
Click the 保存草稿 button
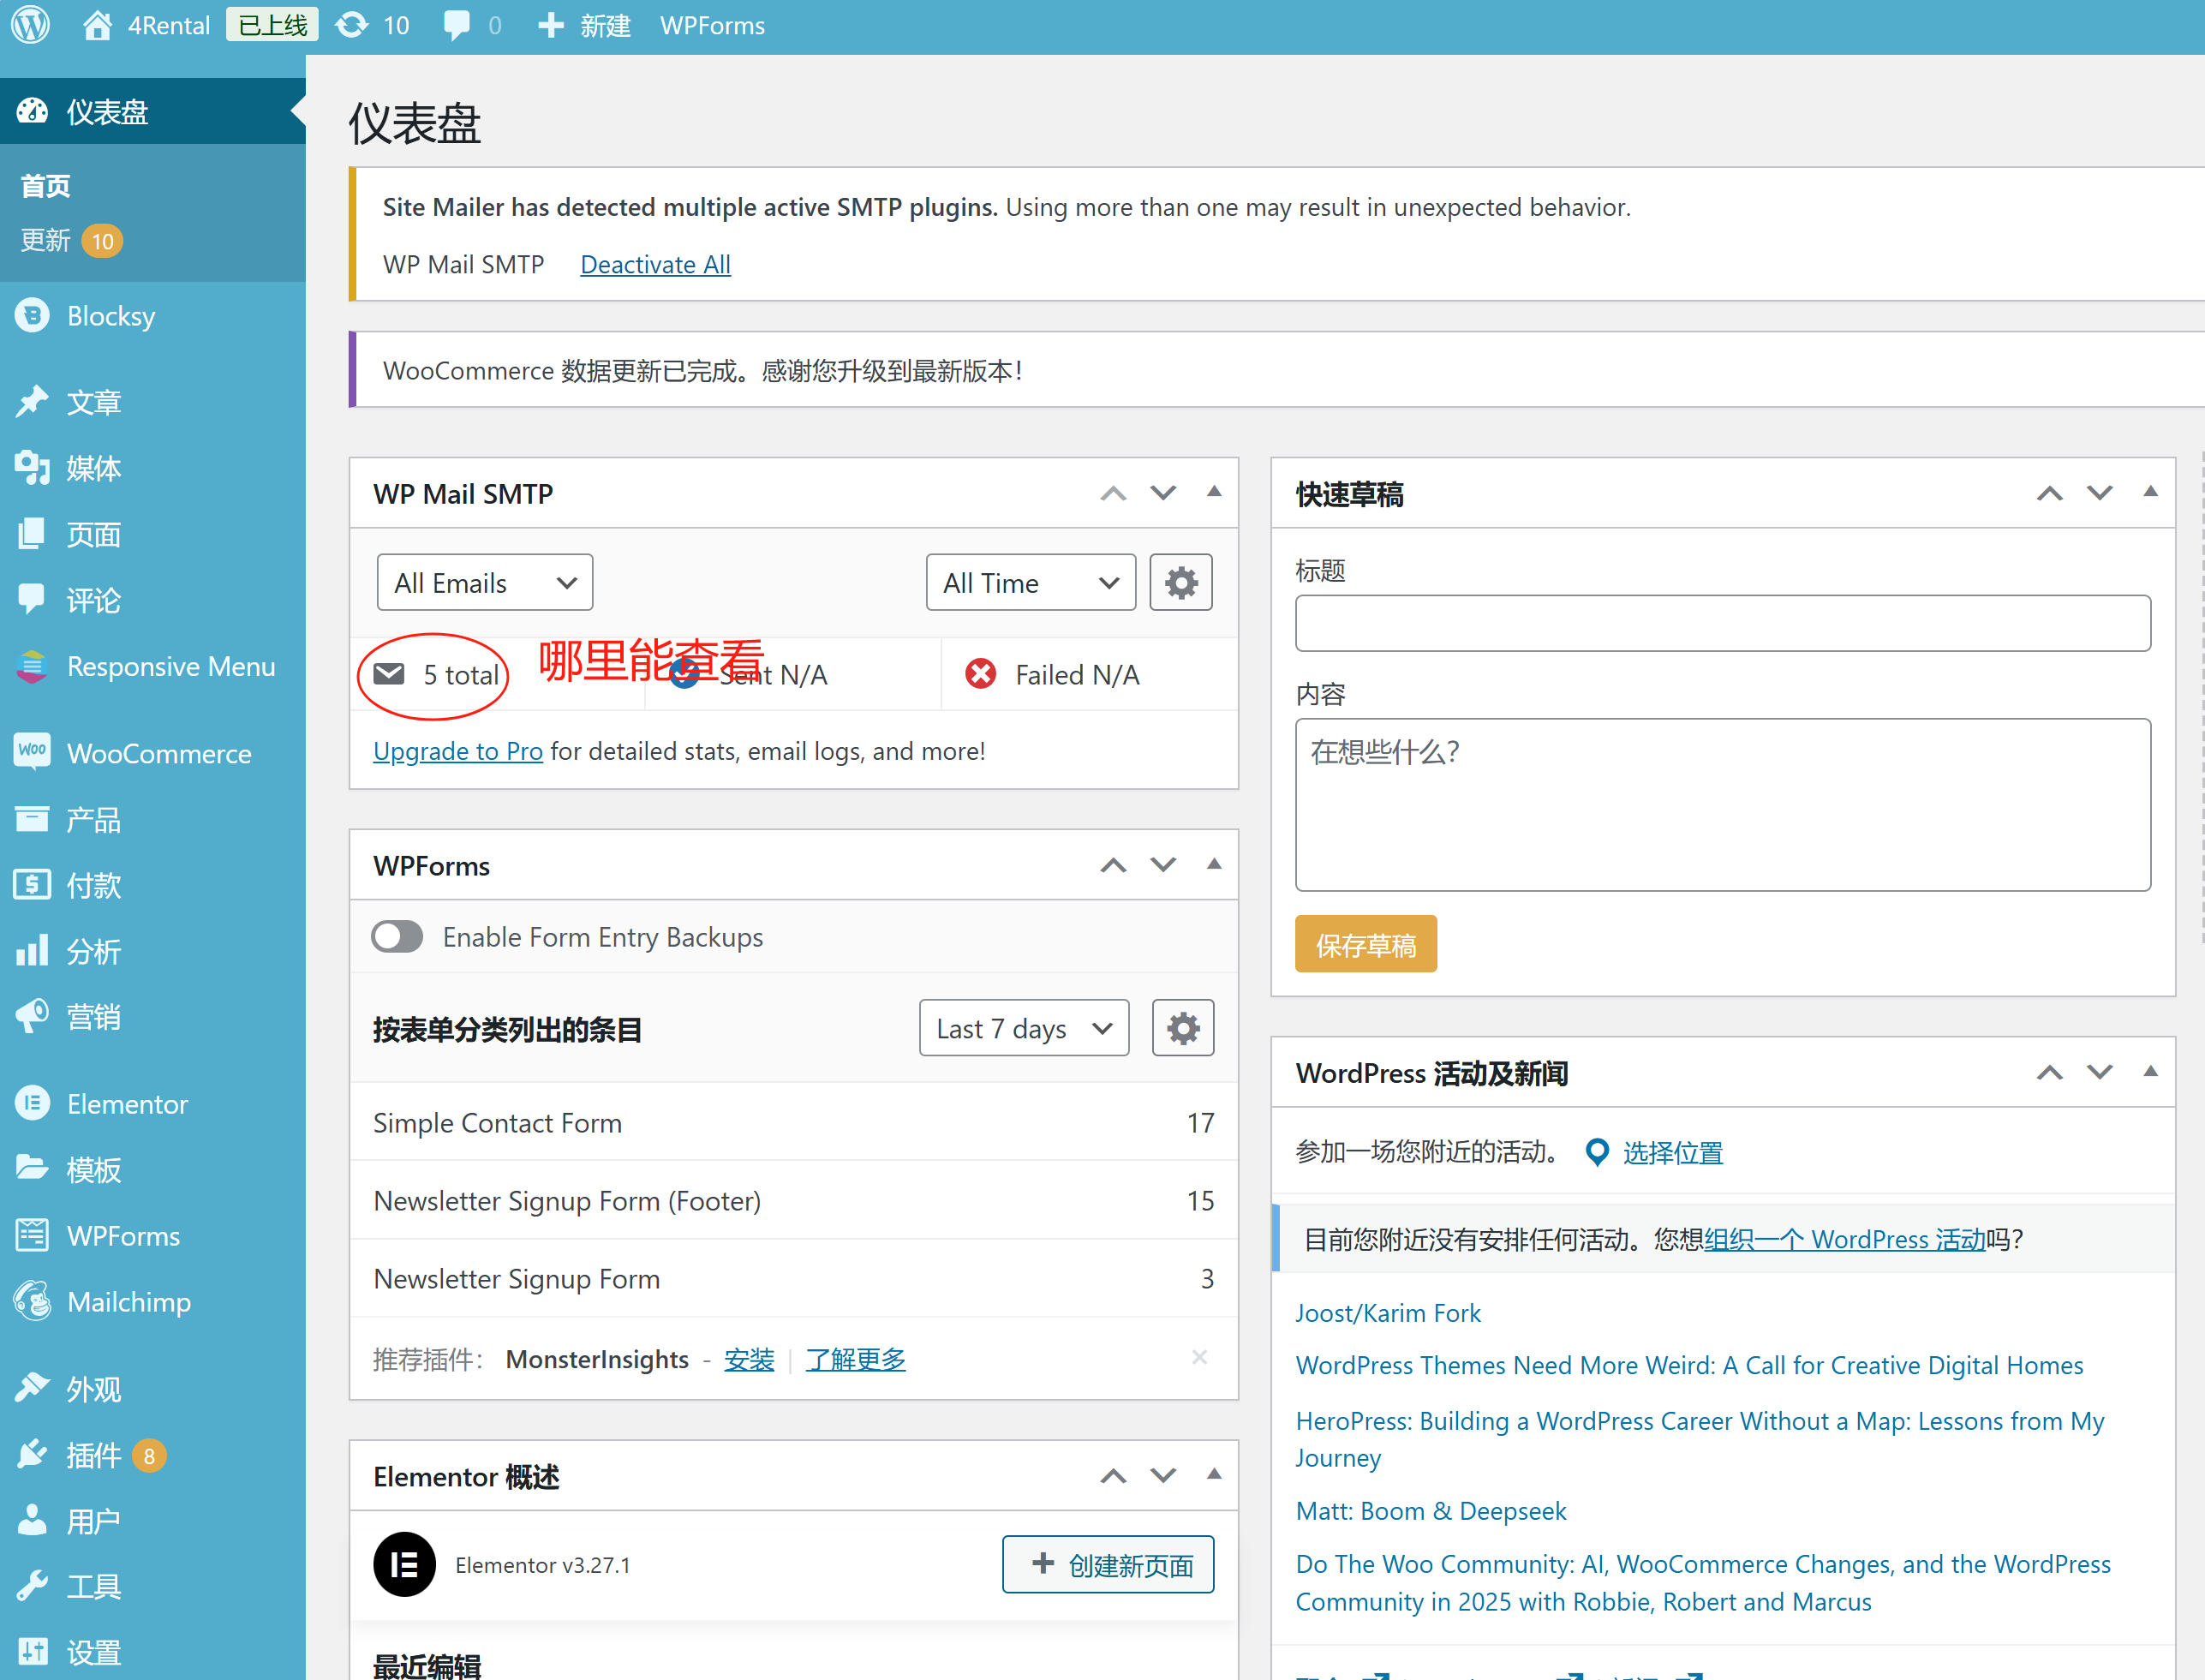tap(1366, 943)
